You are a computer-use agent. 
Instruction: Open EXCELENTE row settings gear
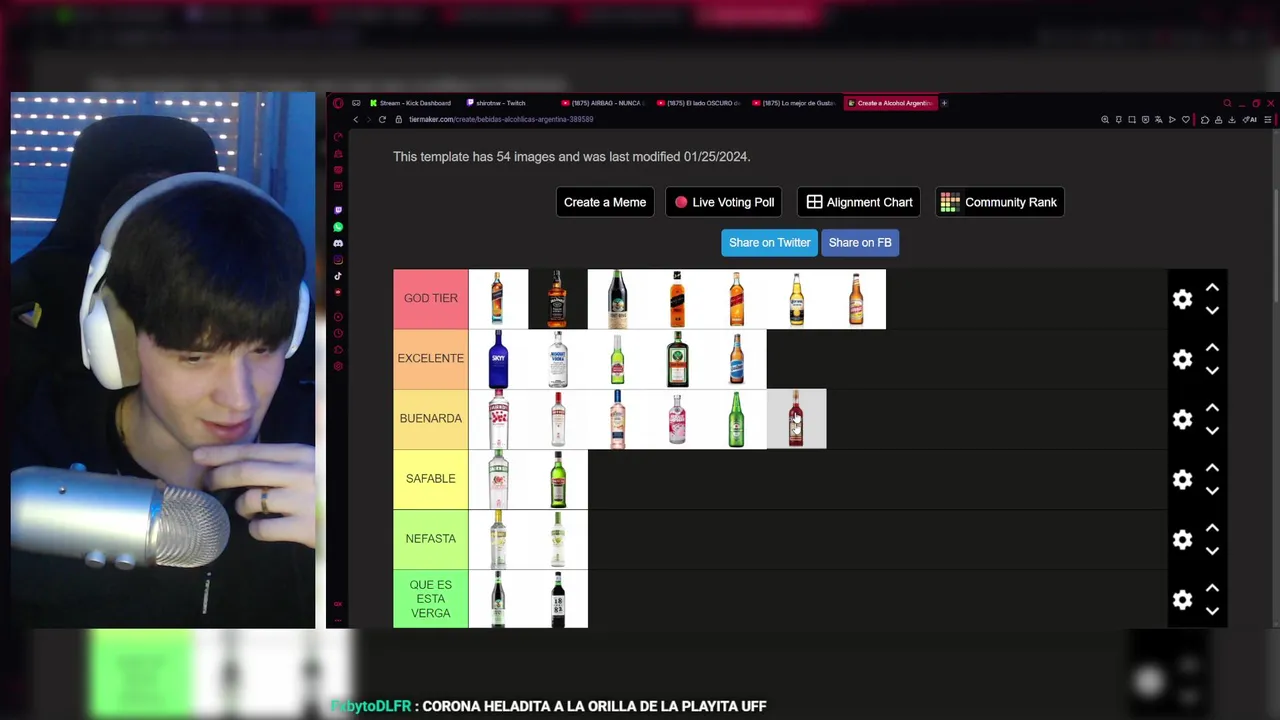[x=1183, y=359]
